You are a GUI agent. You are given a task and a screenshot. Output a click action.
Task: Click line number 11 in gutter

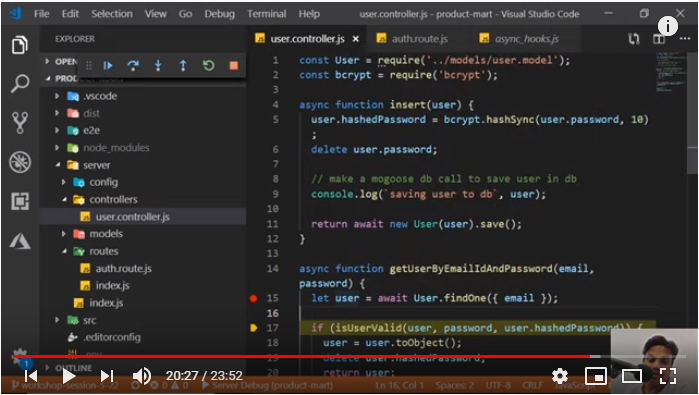click(273, 224)
